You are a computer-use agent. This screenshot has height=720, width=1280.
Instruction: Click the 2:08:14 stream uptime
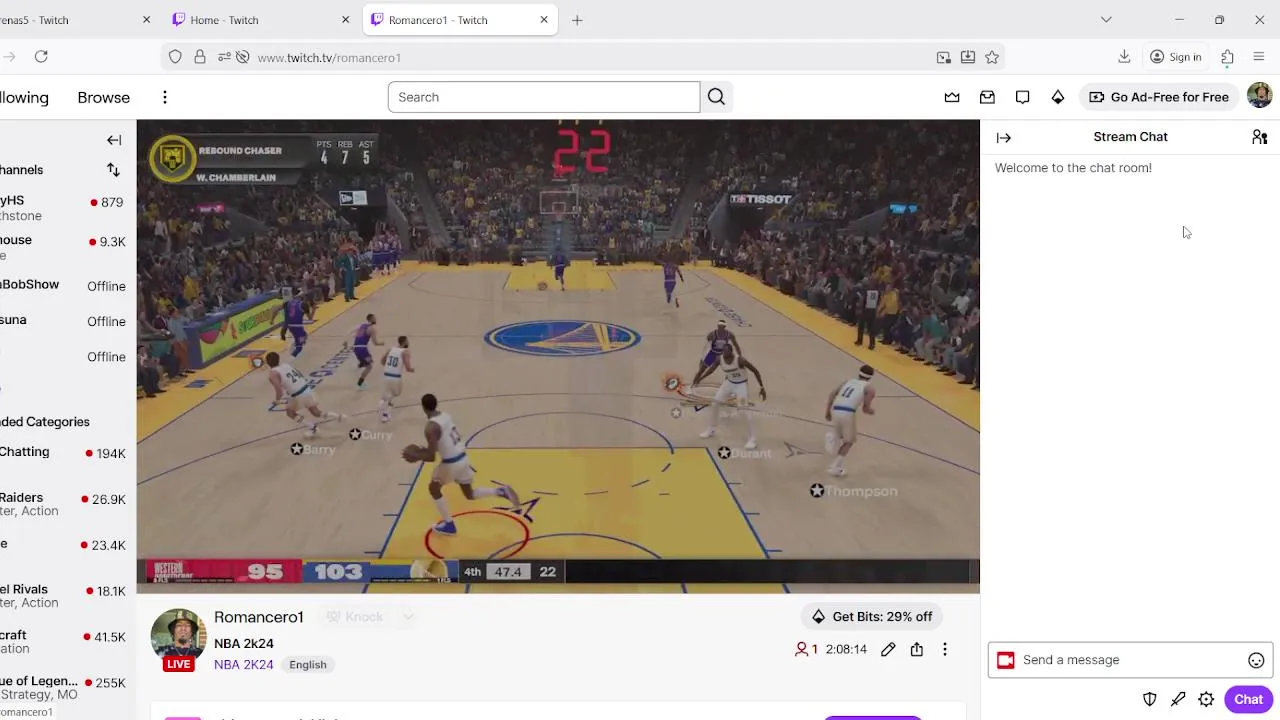coord(846,650)
